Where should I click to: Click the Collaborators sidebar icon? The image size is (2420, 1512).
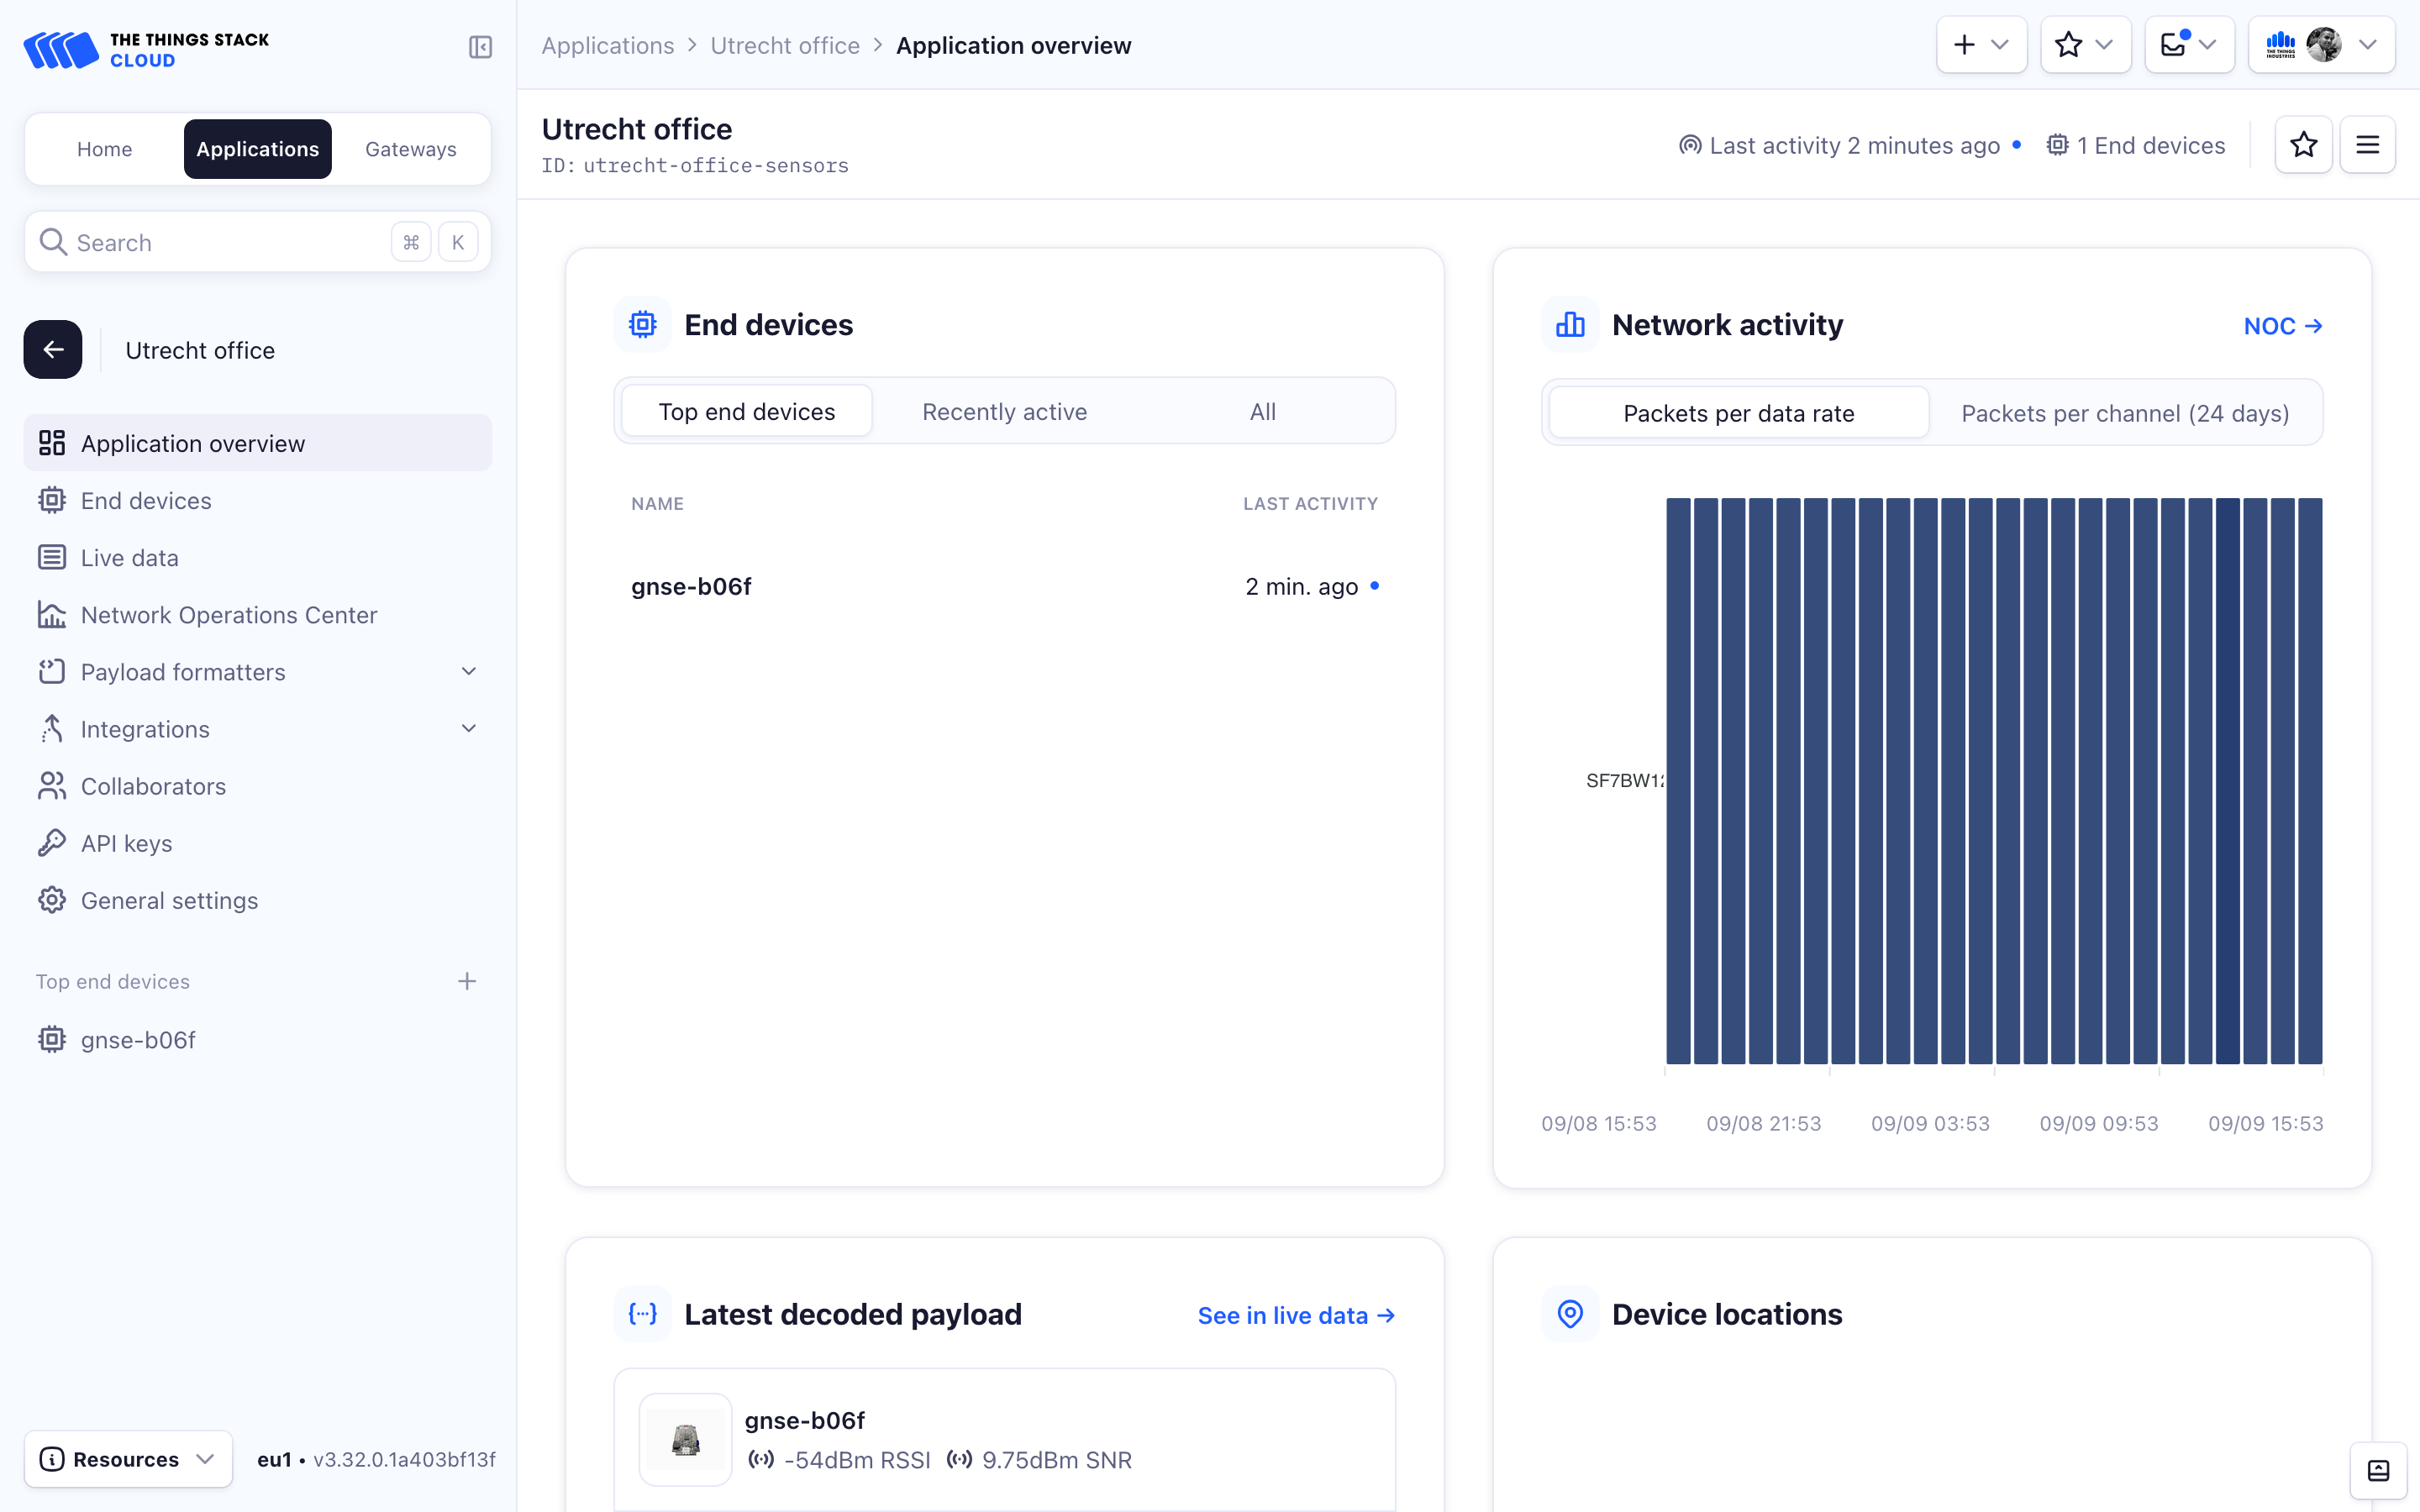[x=50, y=785]
